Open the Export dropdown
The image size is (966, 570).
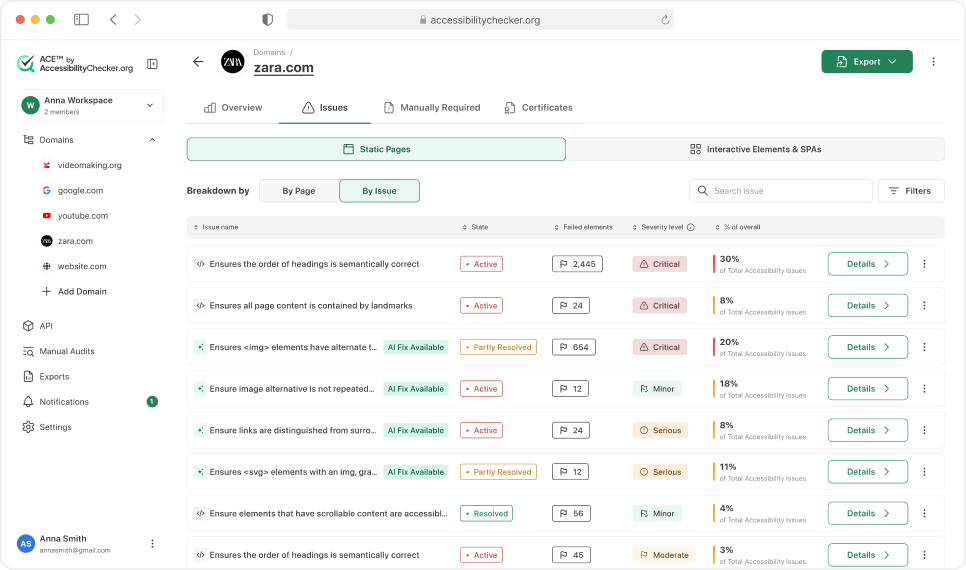(867, 62)
